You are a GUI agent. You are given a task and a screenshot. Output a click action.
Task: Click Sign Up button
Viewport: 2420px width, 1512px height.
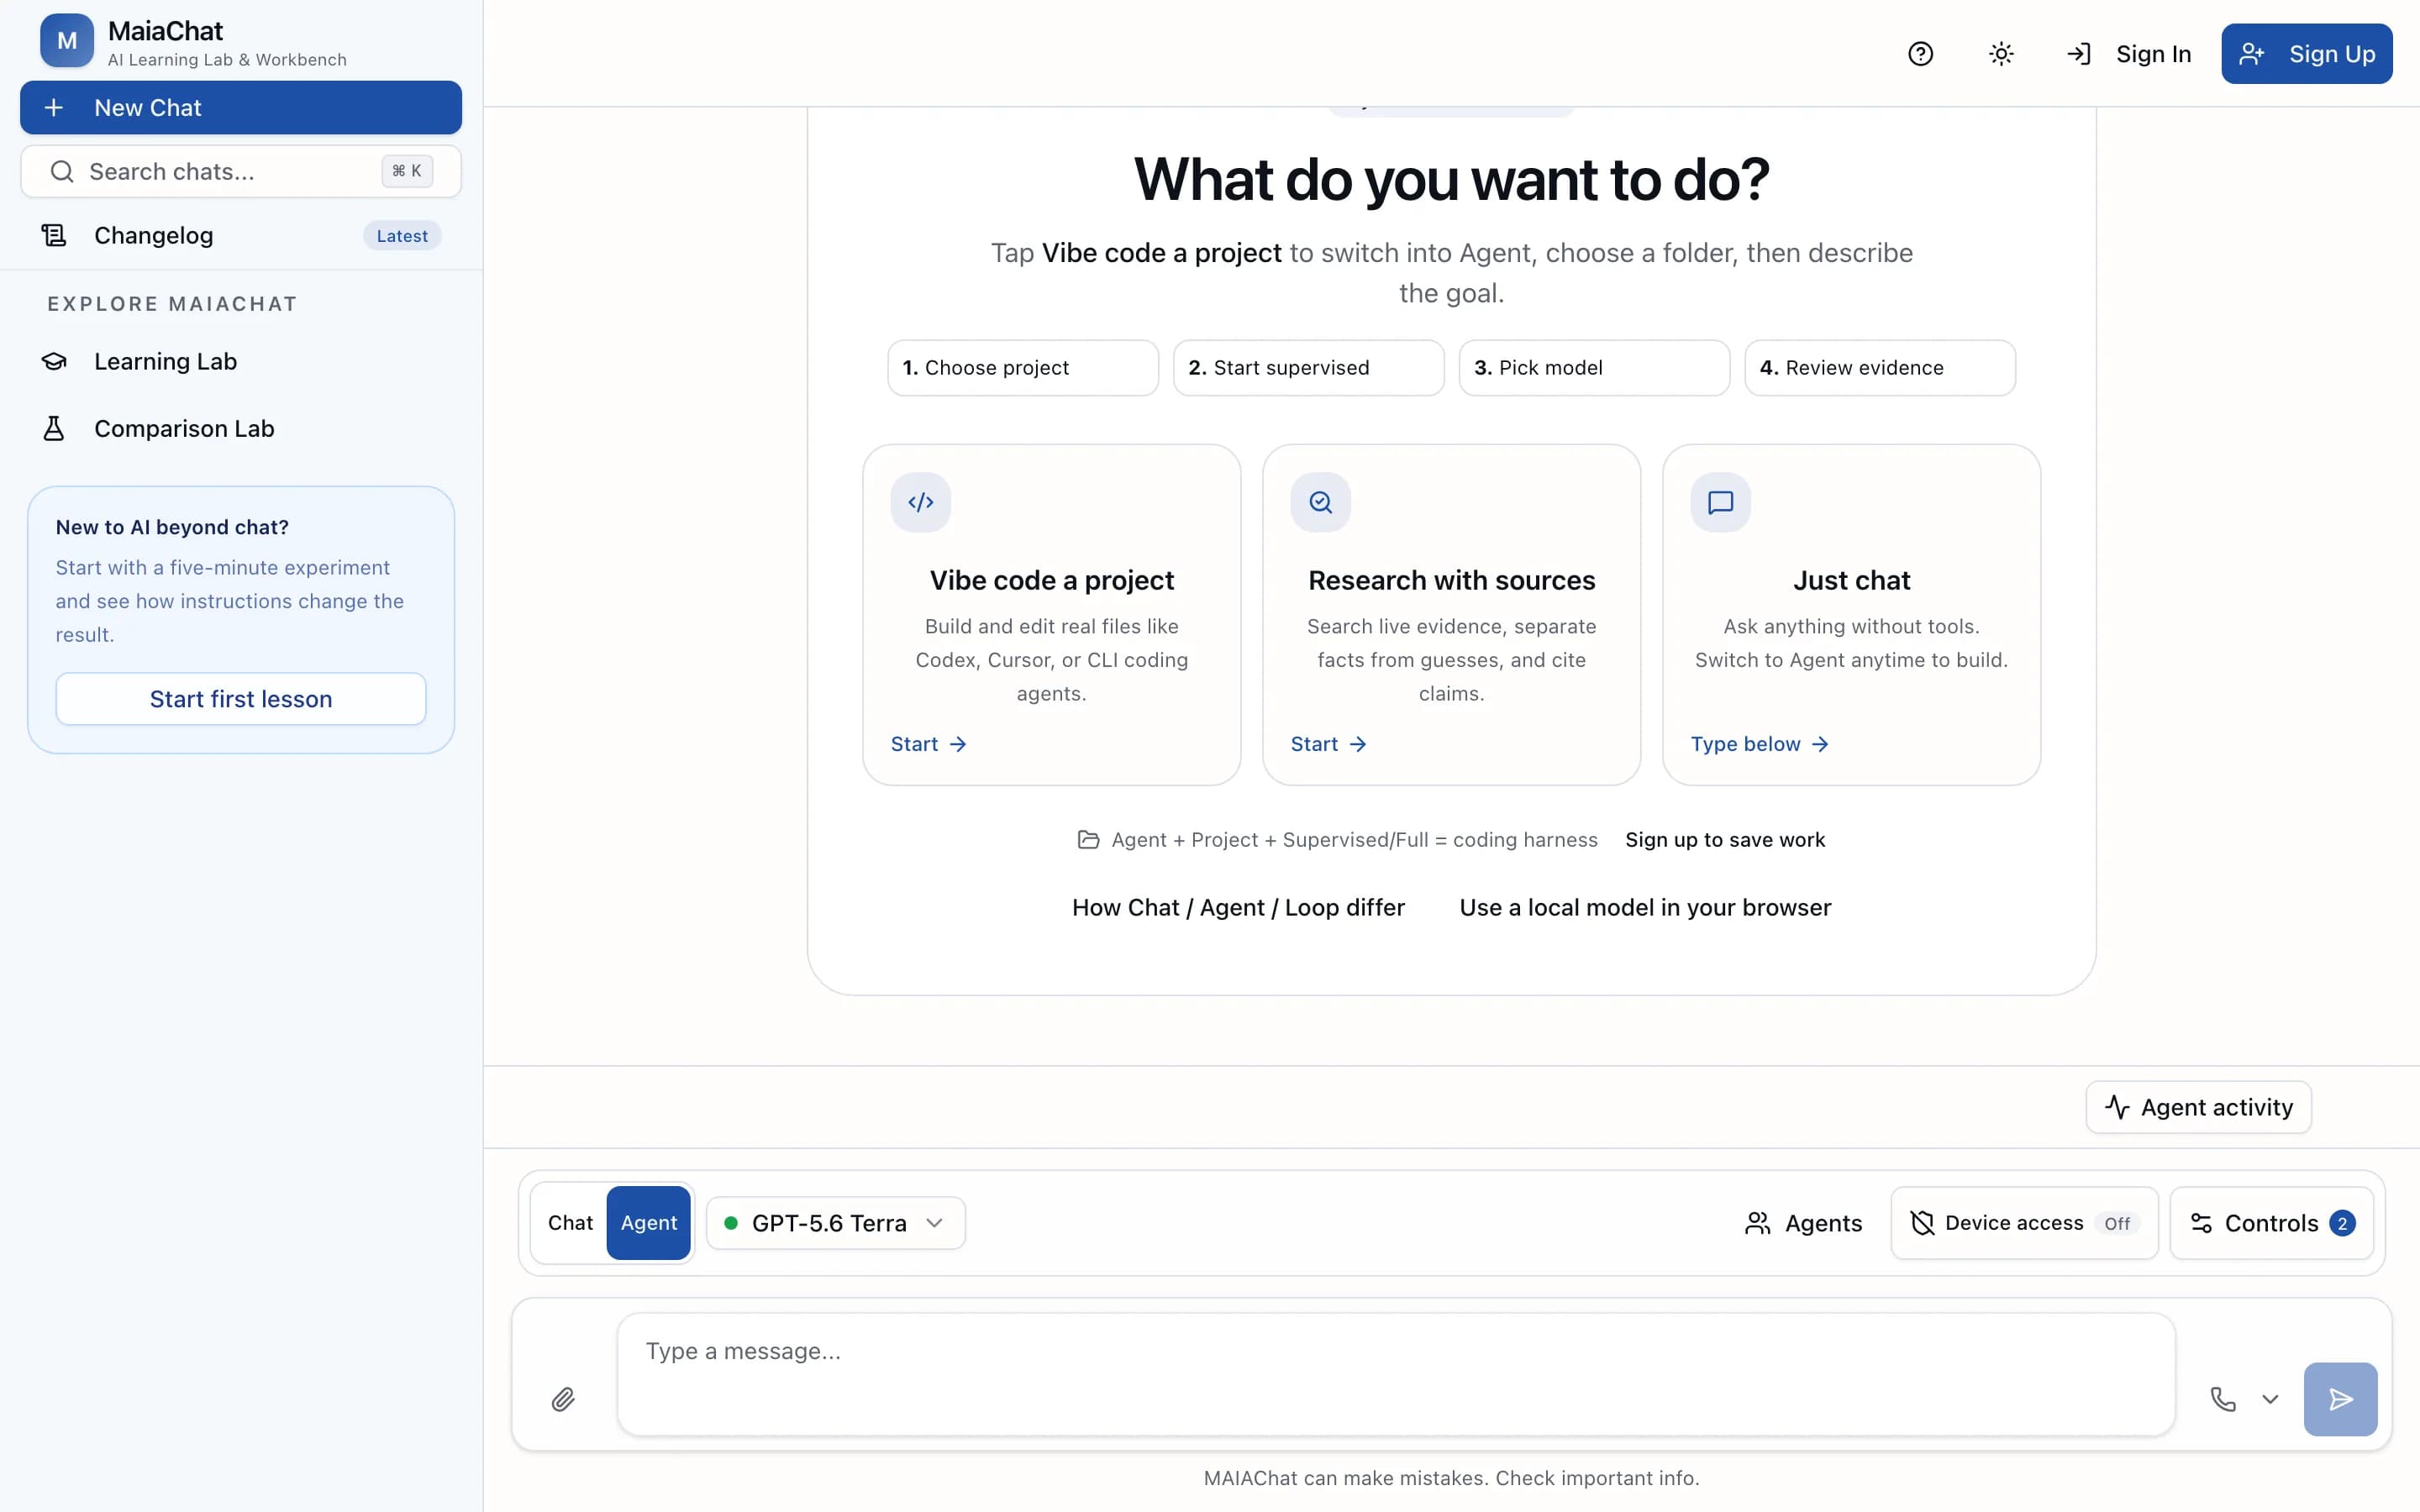2306,54
